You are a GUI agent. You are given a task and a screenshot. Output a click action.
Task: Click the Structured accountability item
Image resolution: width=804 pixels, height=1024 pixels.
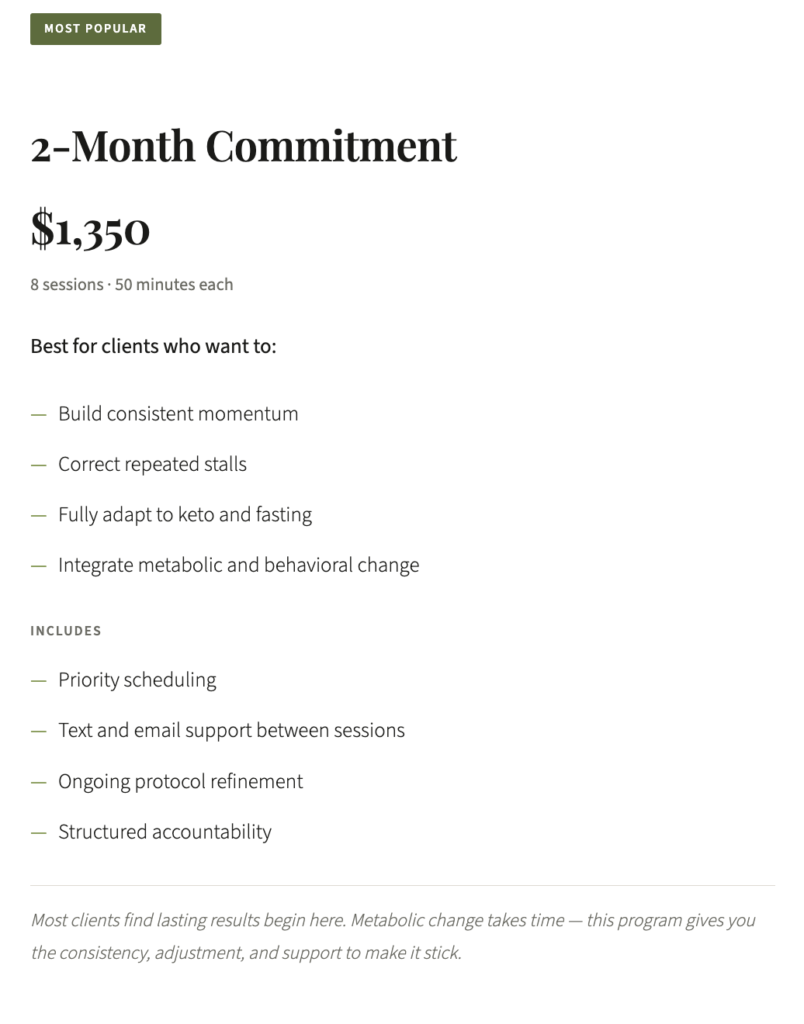pyautogui.click(x=164, y=832)
